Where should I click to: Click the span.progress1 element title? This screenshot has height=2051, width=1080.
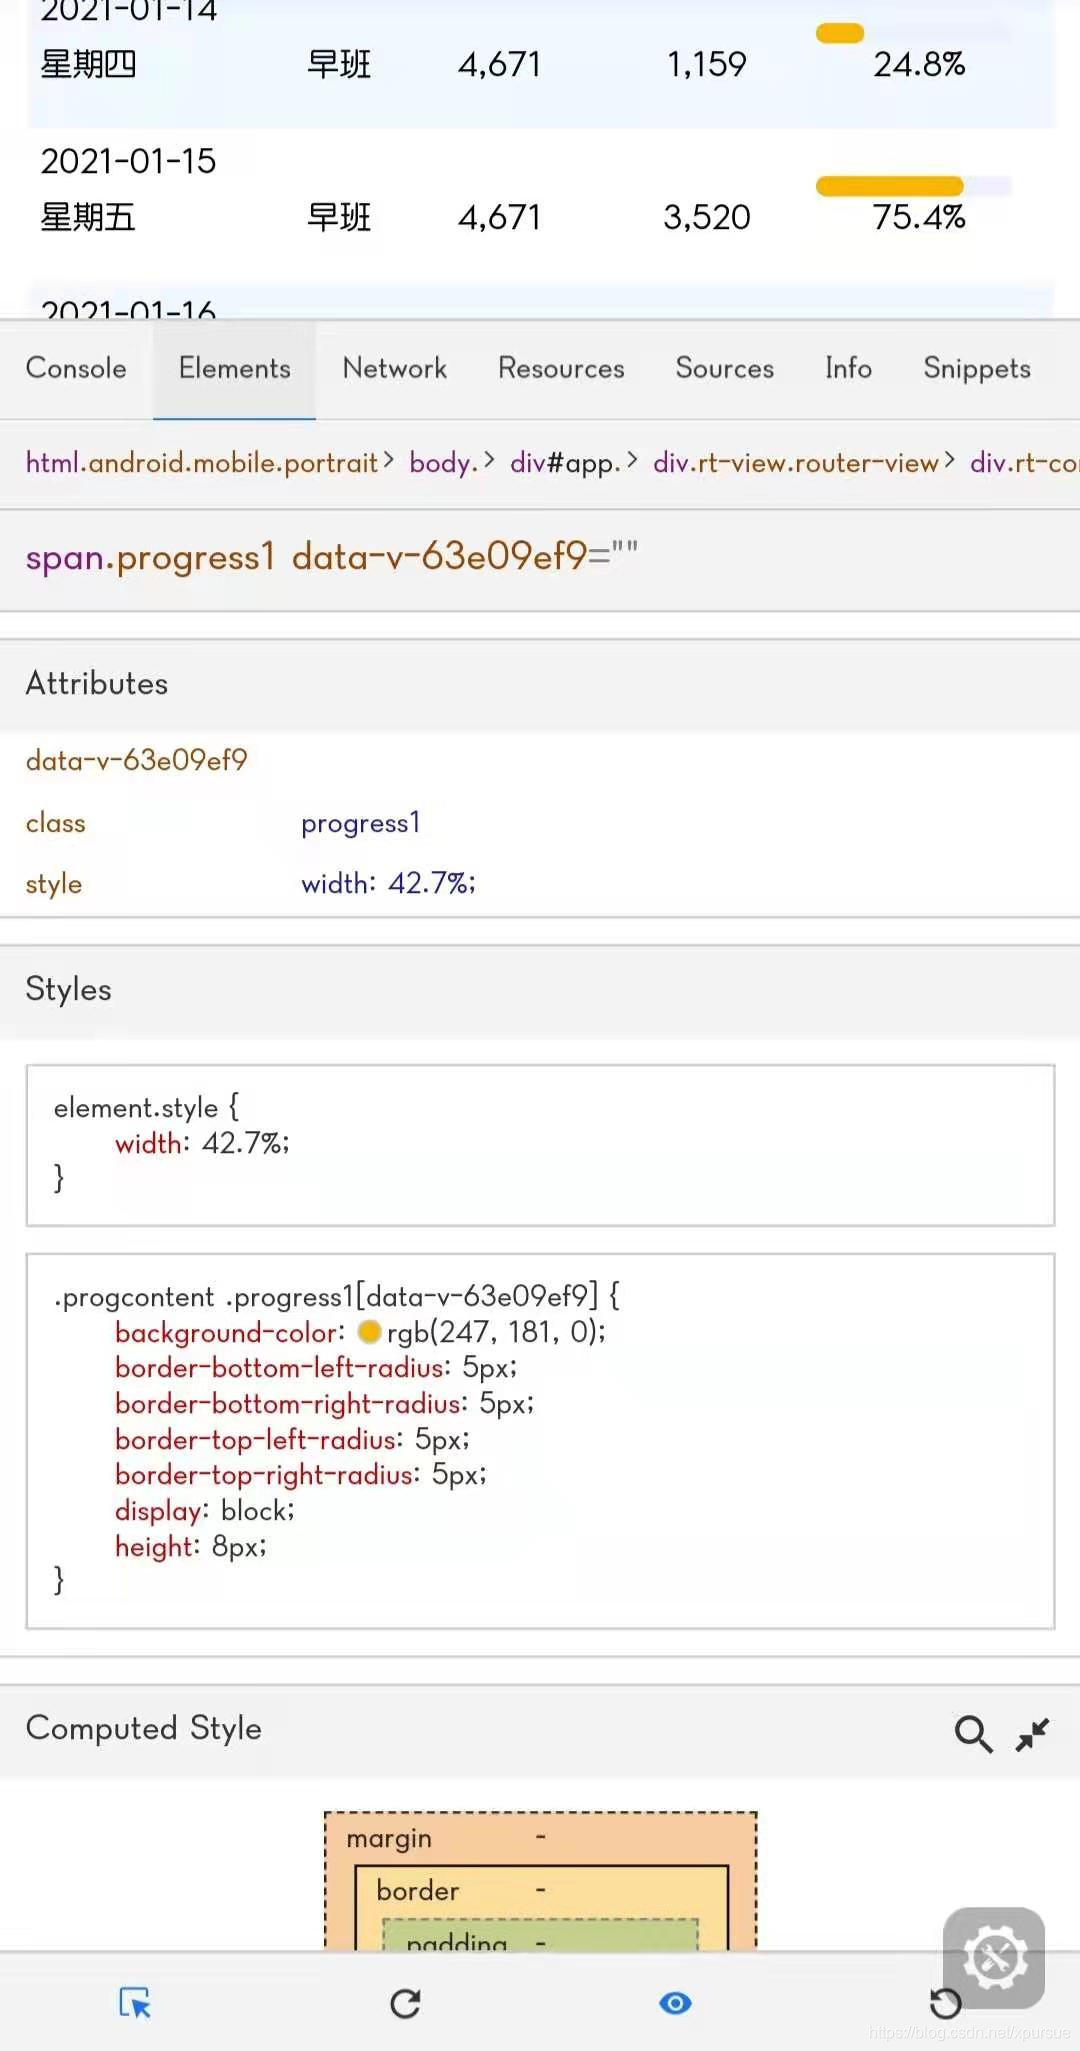click(331, 557)
